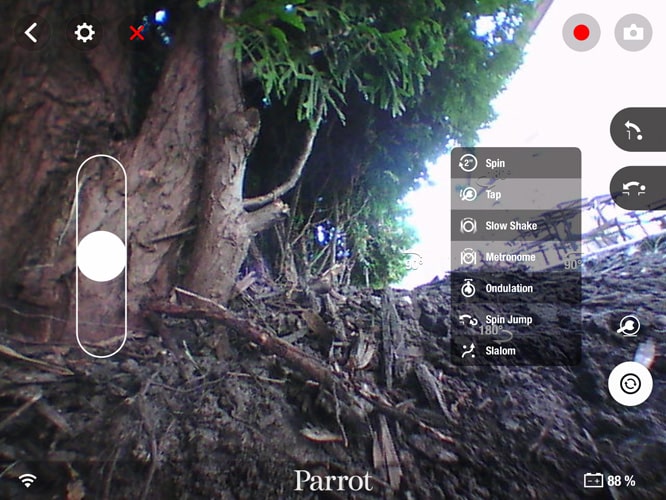
Task: Toggle the animations list button
Action: point(629,326)
